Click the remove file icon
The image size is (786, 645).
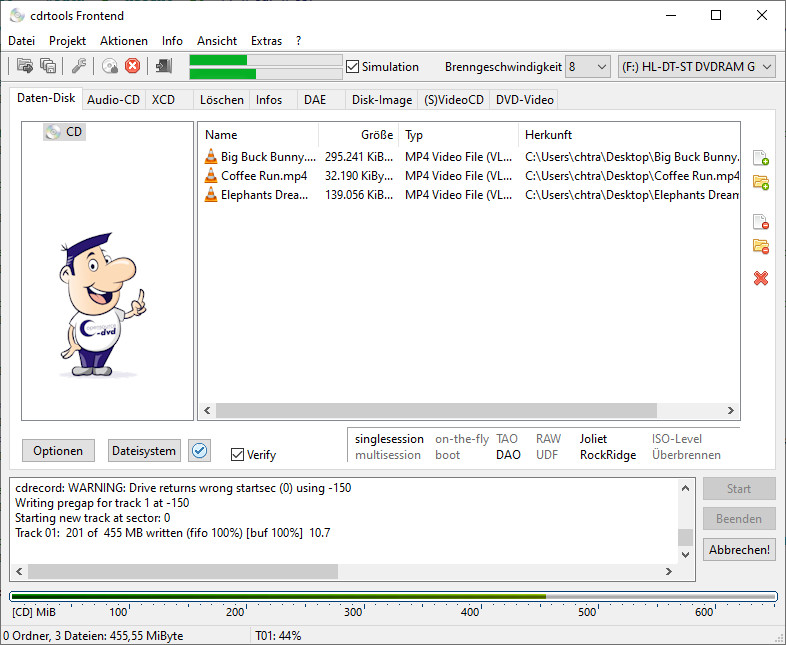pos(760,223)
